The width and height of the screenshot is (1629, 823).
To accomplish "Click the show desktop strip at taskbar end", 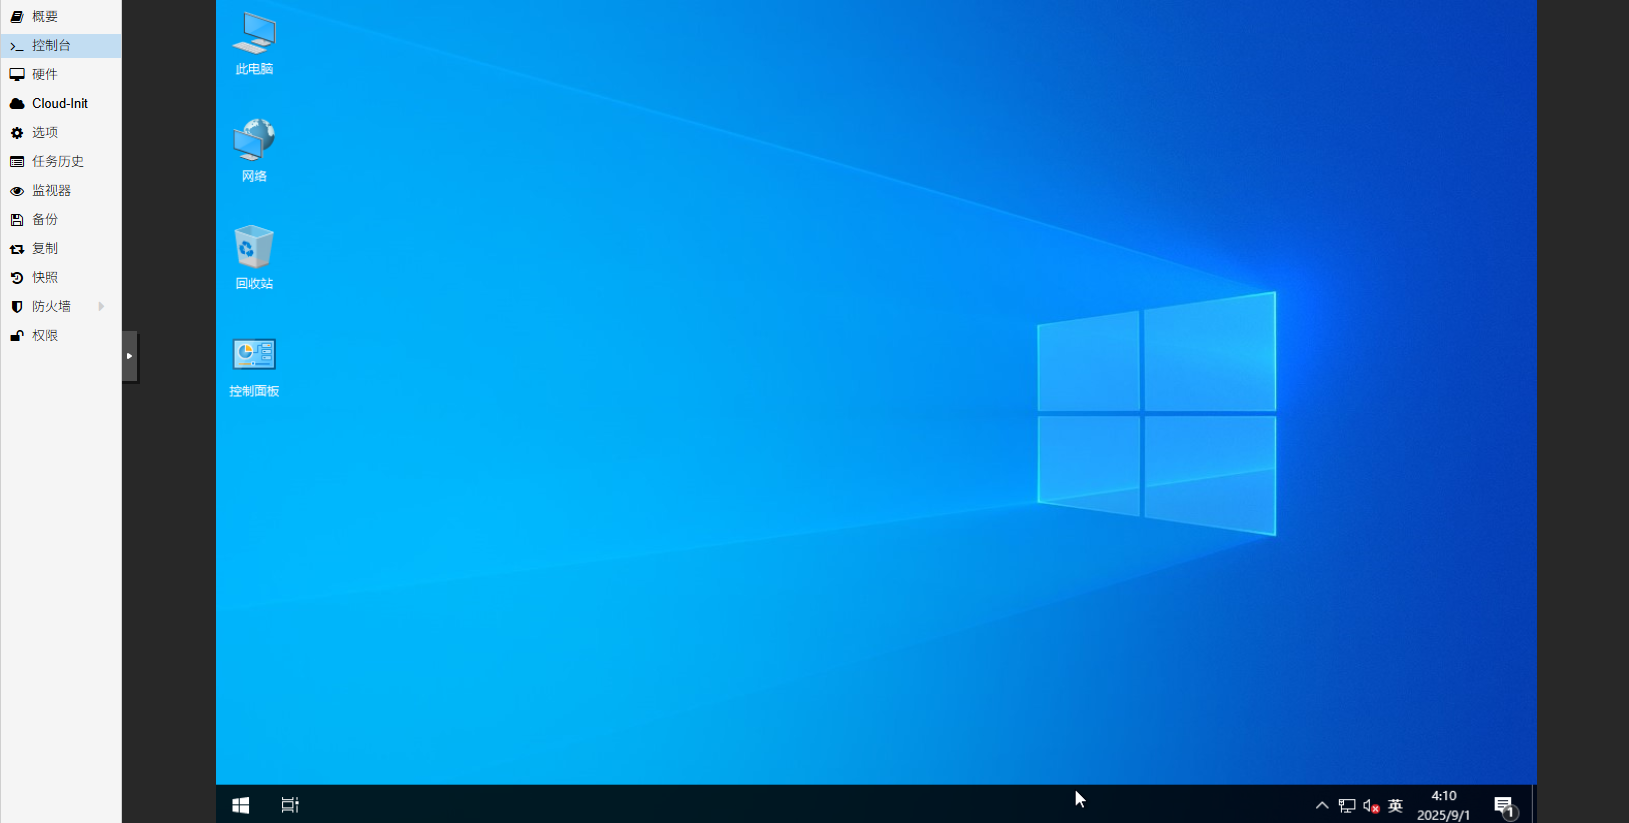I will (x=1534, y=805).
